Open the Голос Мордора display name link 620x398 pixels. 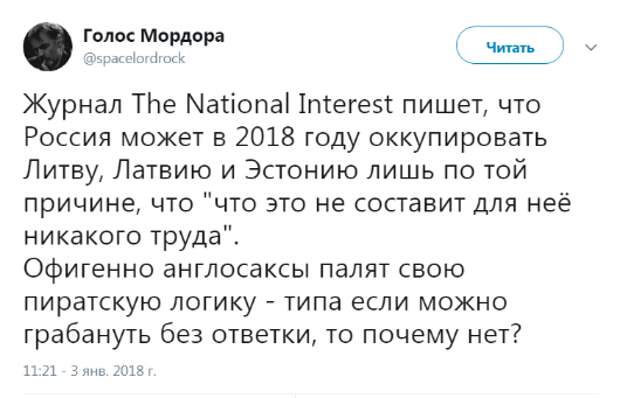153,36
